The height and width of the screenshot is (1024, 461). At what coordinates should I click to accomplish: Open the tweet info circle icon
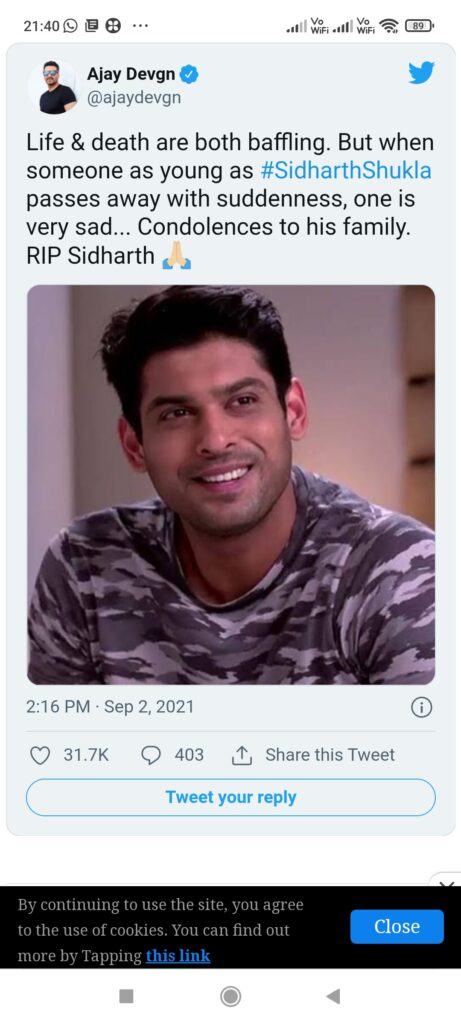[421, 707]
